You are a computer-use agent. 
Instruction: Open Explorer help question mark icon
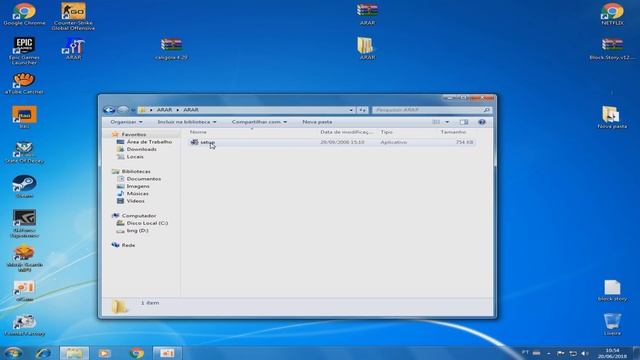482,122
